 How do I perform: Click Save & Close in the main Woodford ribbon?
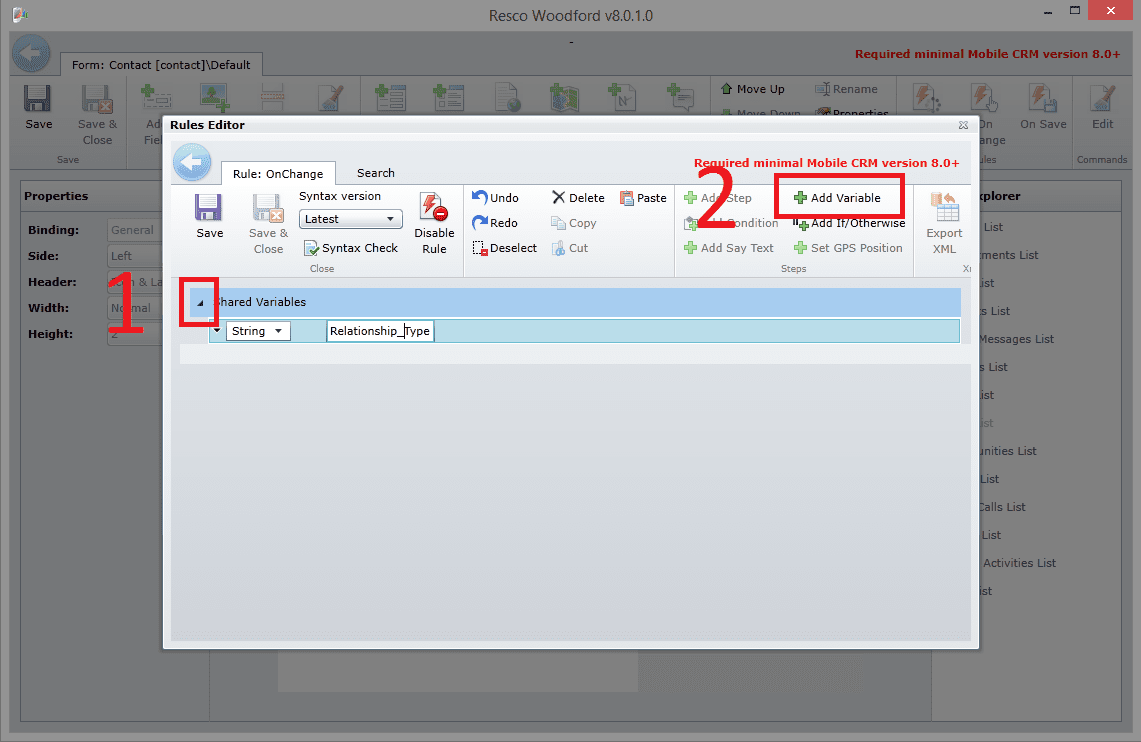click(x=97, y=115)
